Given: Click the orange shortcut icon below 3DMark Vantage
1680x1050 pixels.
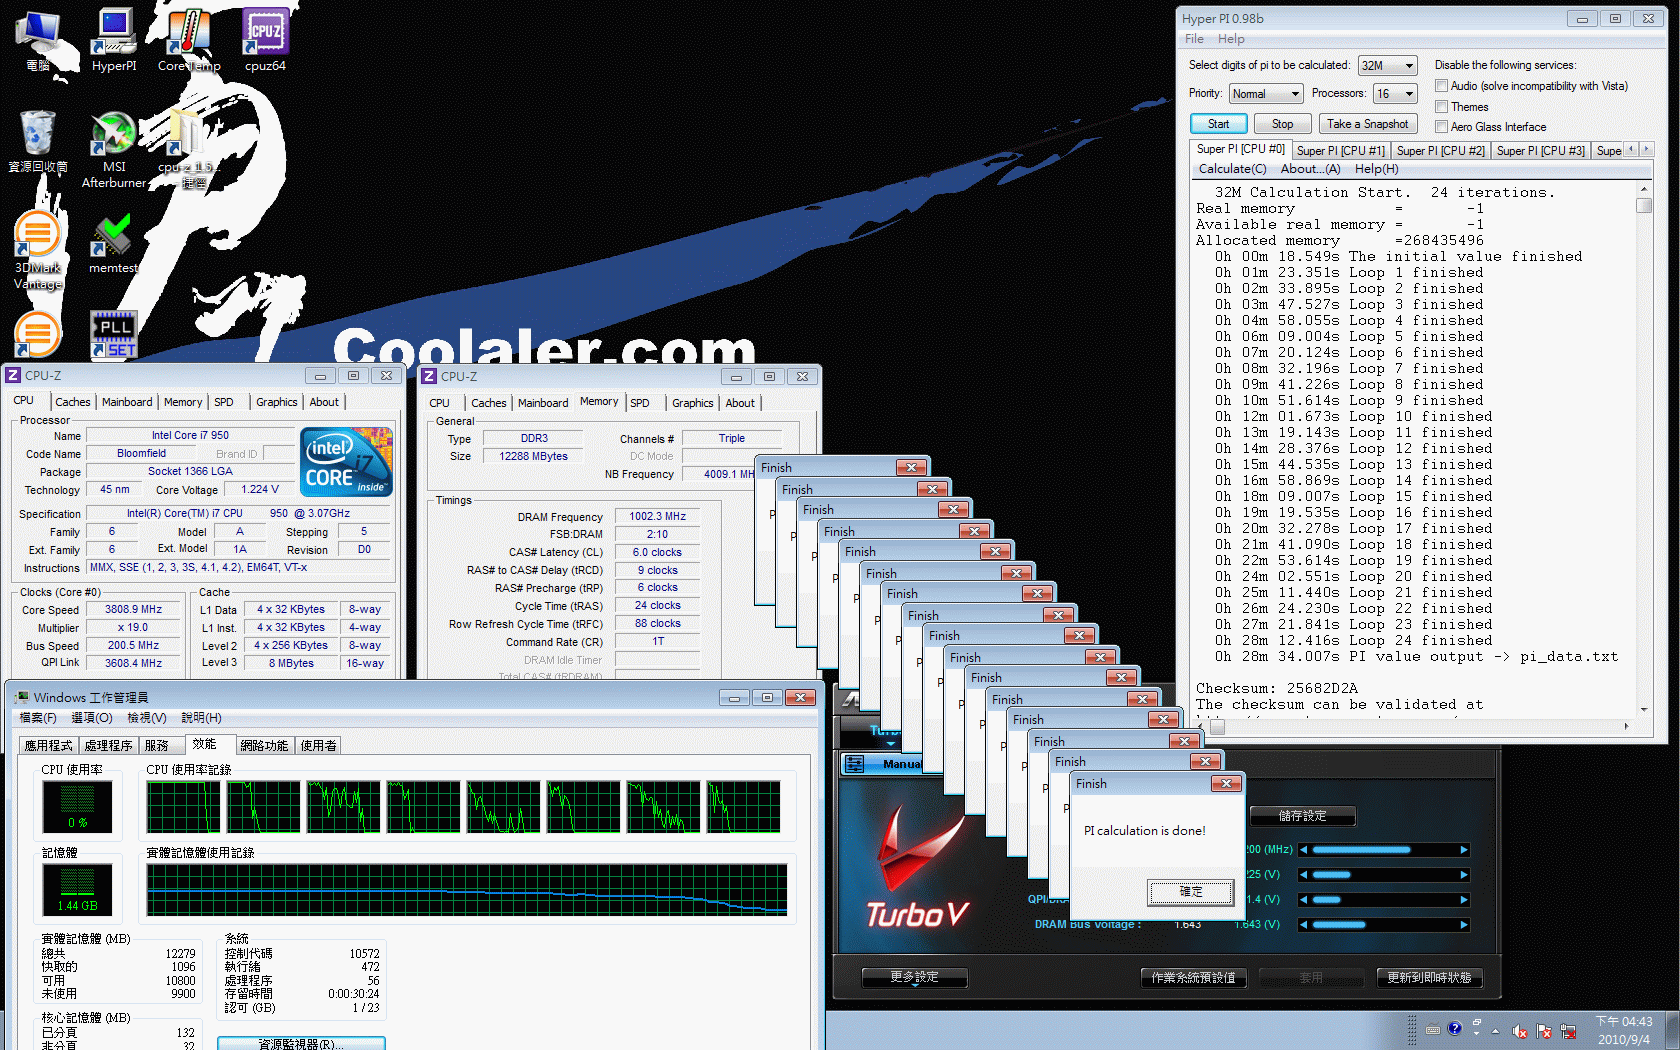Looking at the screenshot, I should [x=38, y=335].
